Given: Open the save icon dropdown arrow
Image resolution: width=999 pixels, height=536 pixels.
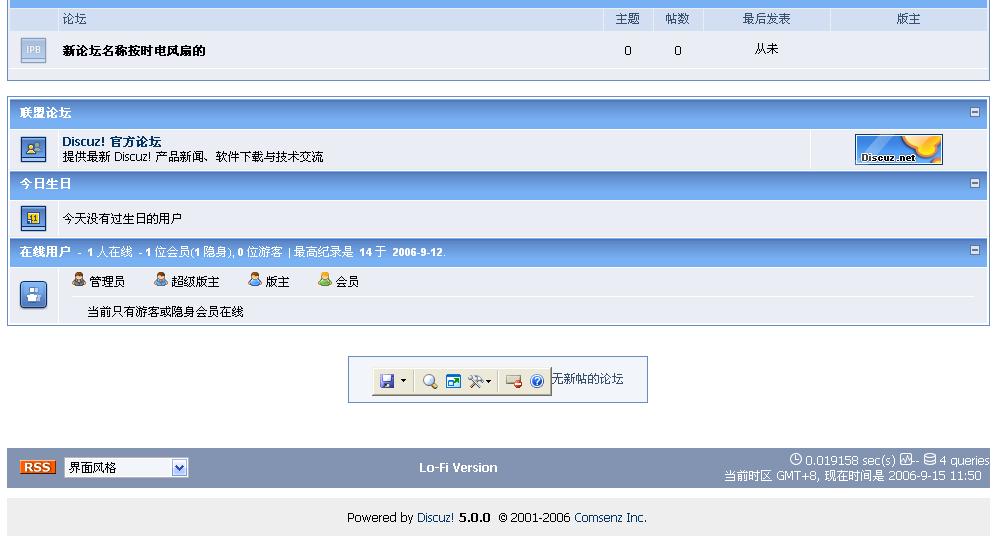Looking at the screenshot, I should (403, 381).
